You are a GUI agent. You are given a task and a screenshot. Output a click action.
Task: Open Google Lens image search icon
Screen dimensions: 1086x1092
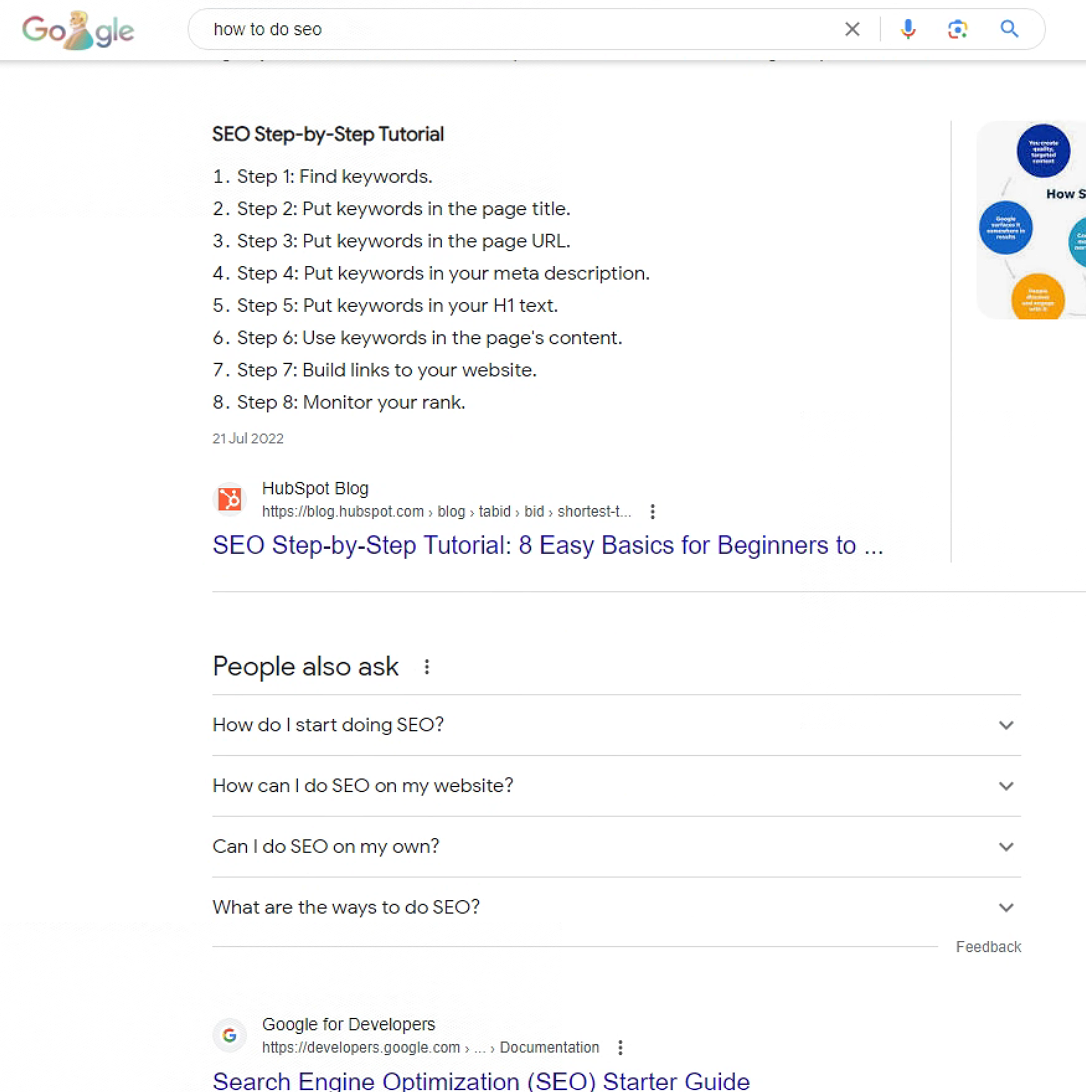pyautogui.click(x=958, y=29)
